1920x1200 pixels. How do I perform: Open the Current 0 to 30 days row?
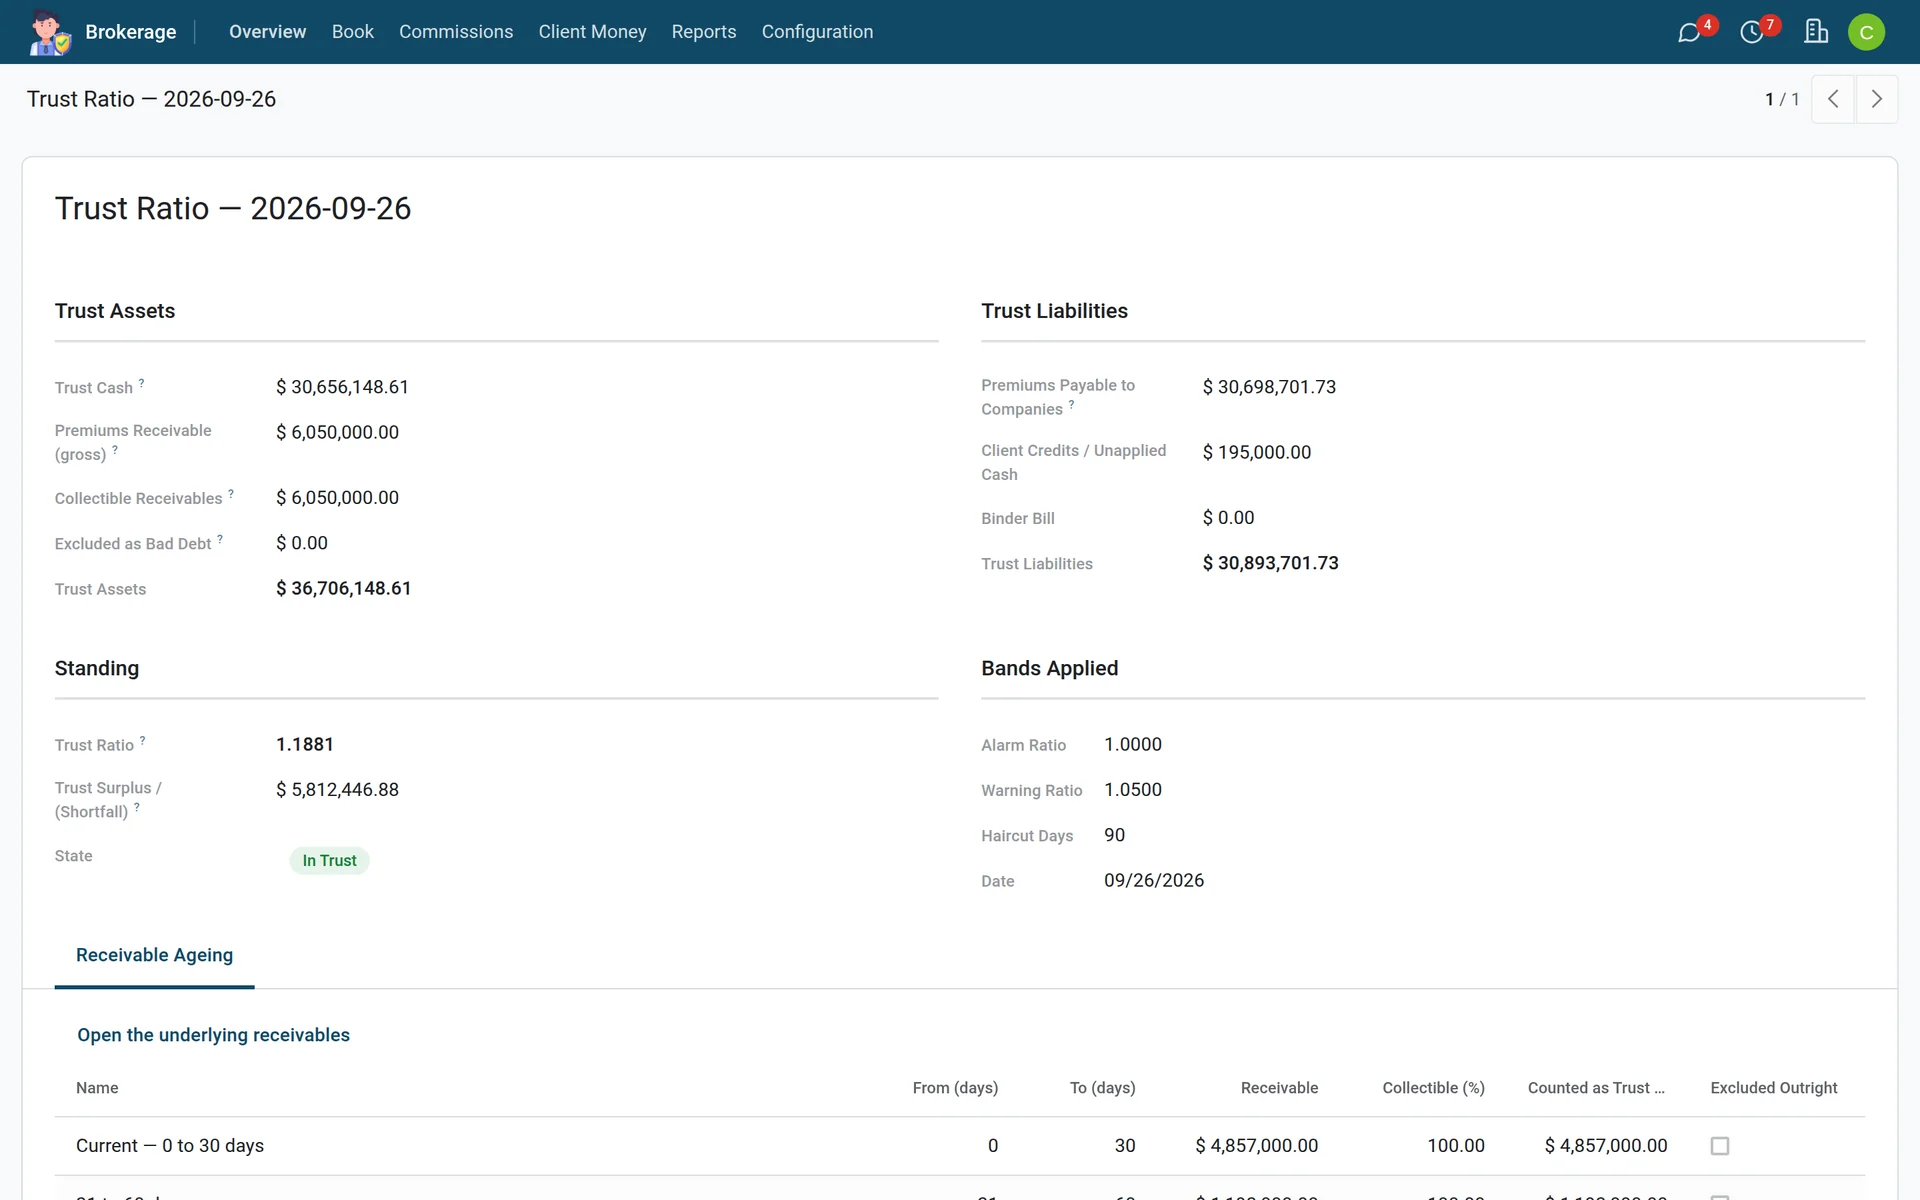[960, 1146]
